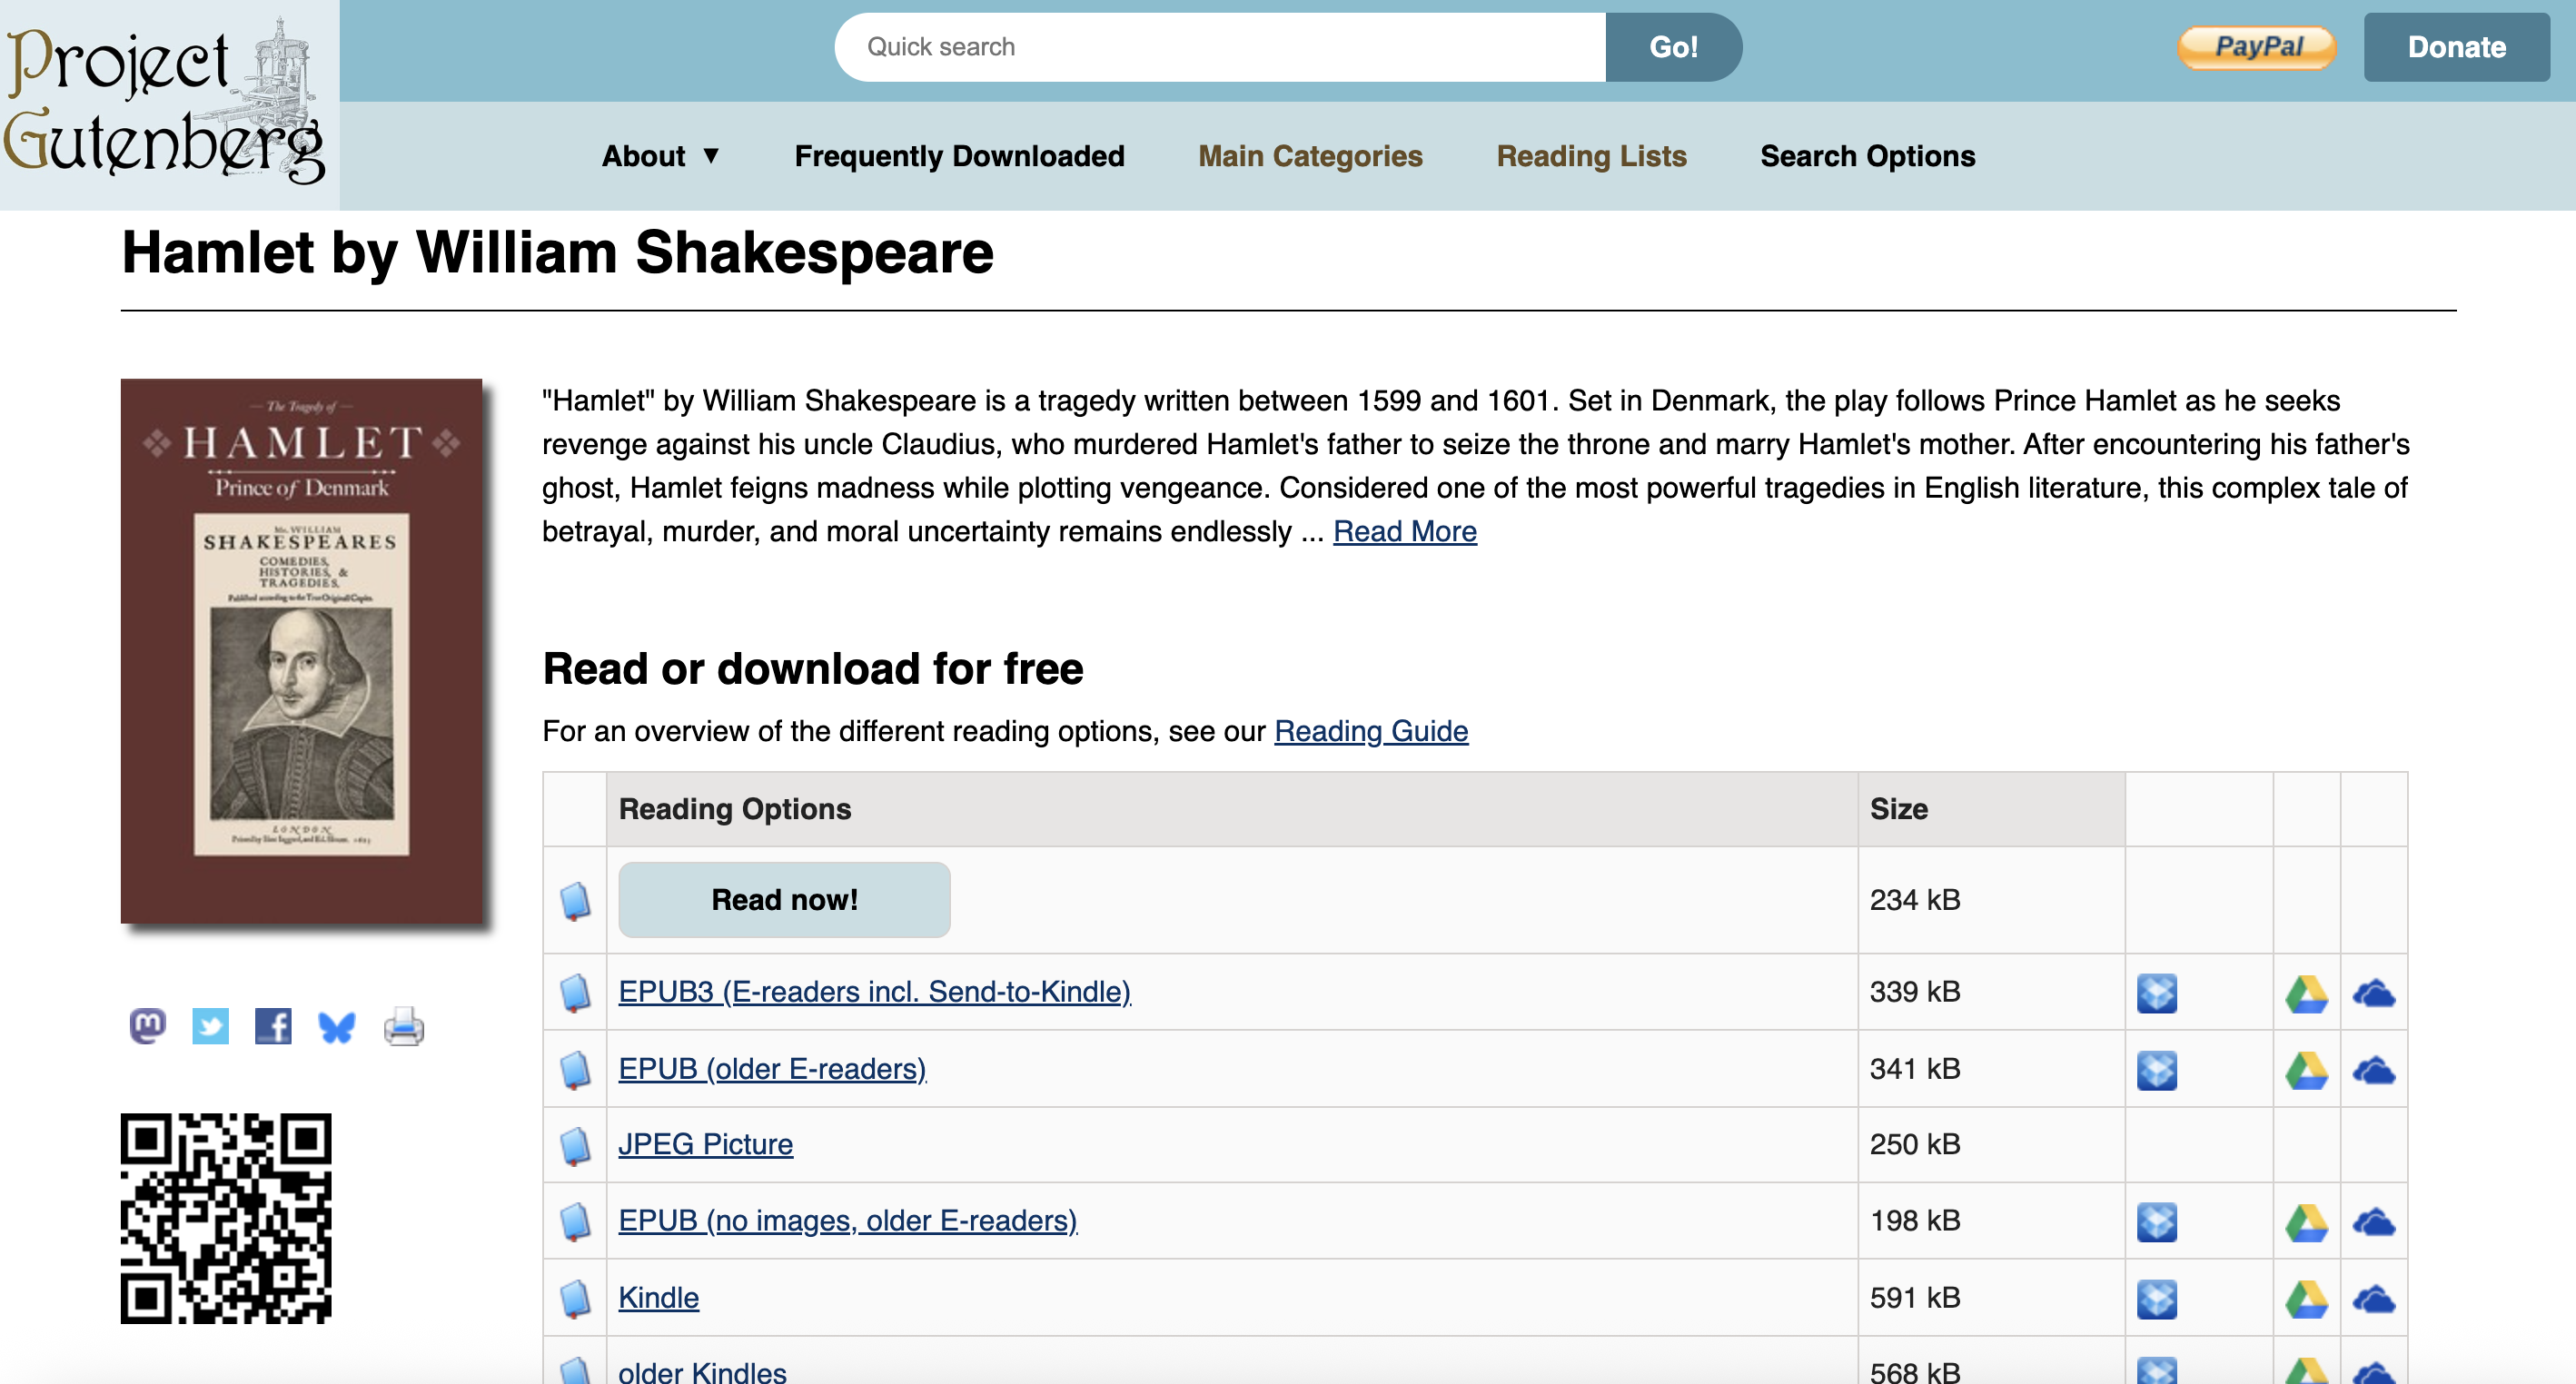Save EPUB (older E-readers) to OneDrive
Image resolution: width=2576 pixels, height=1384 pixels.
point(2374,1071)
